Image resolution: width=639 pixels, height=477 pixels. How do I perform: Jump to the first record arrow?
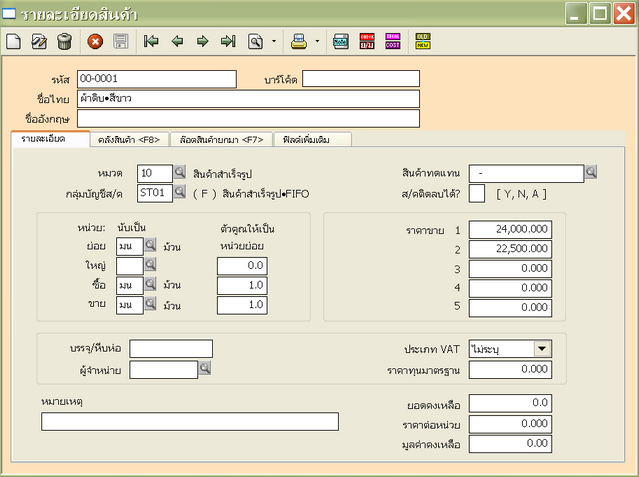coord(151,42)
